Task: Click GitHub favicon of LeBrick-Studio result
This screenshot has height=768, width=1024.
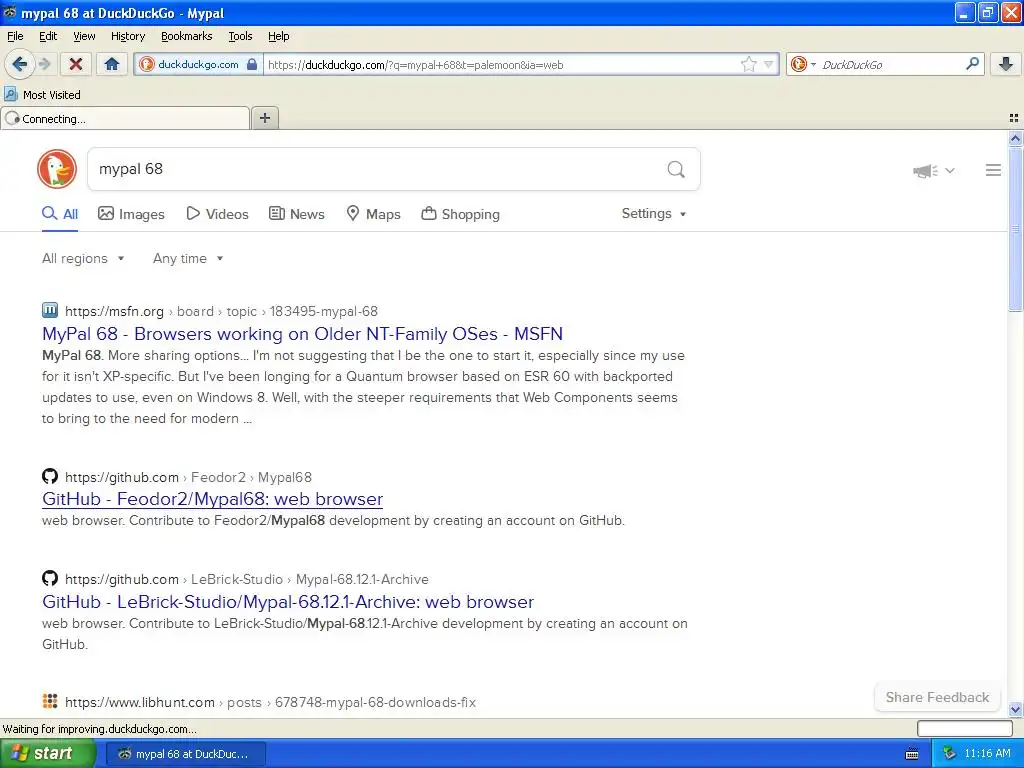Action: (50, 578)
